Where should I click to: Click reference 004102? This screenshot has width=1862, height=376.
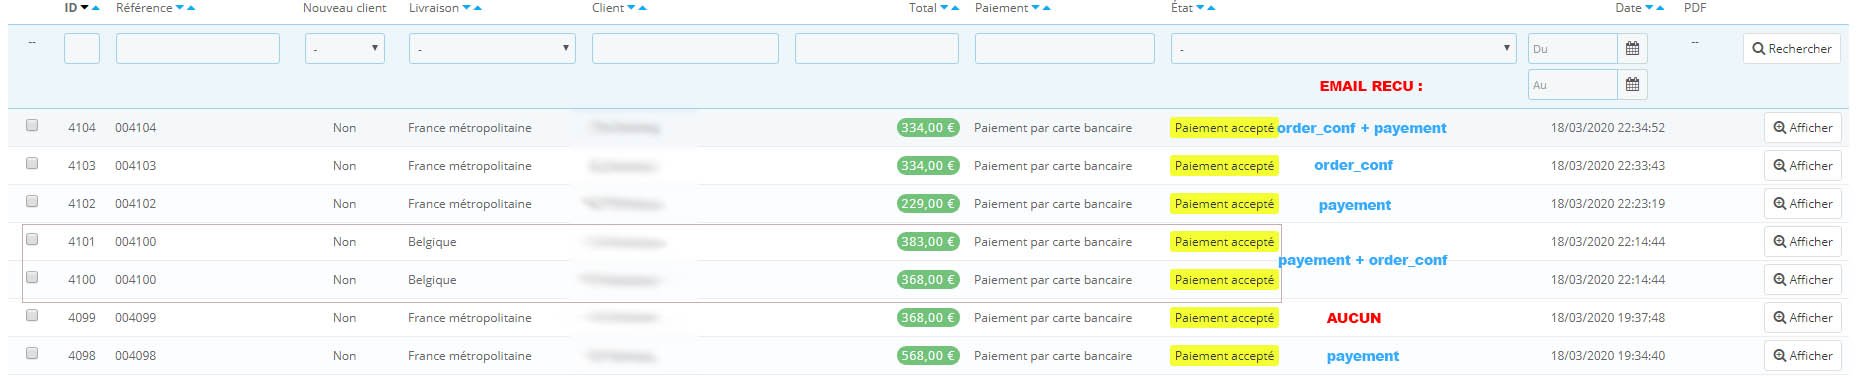tap(135, 204)
